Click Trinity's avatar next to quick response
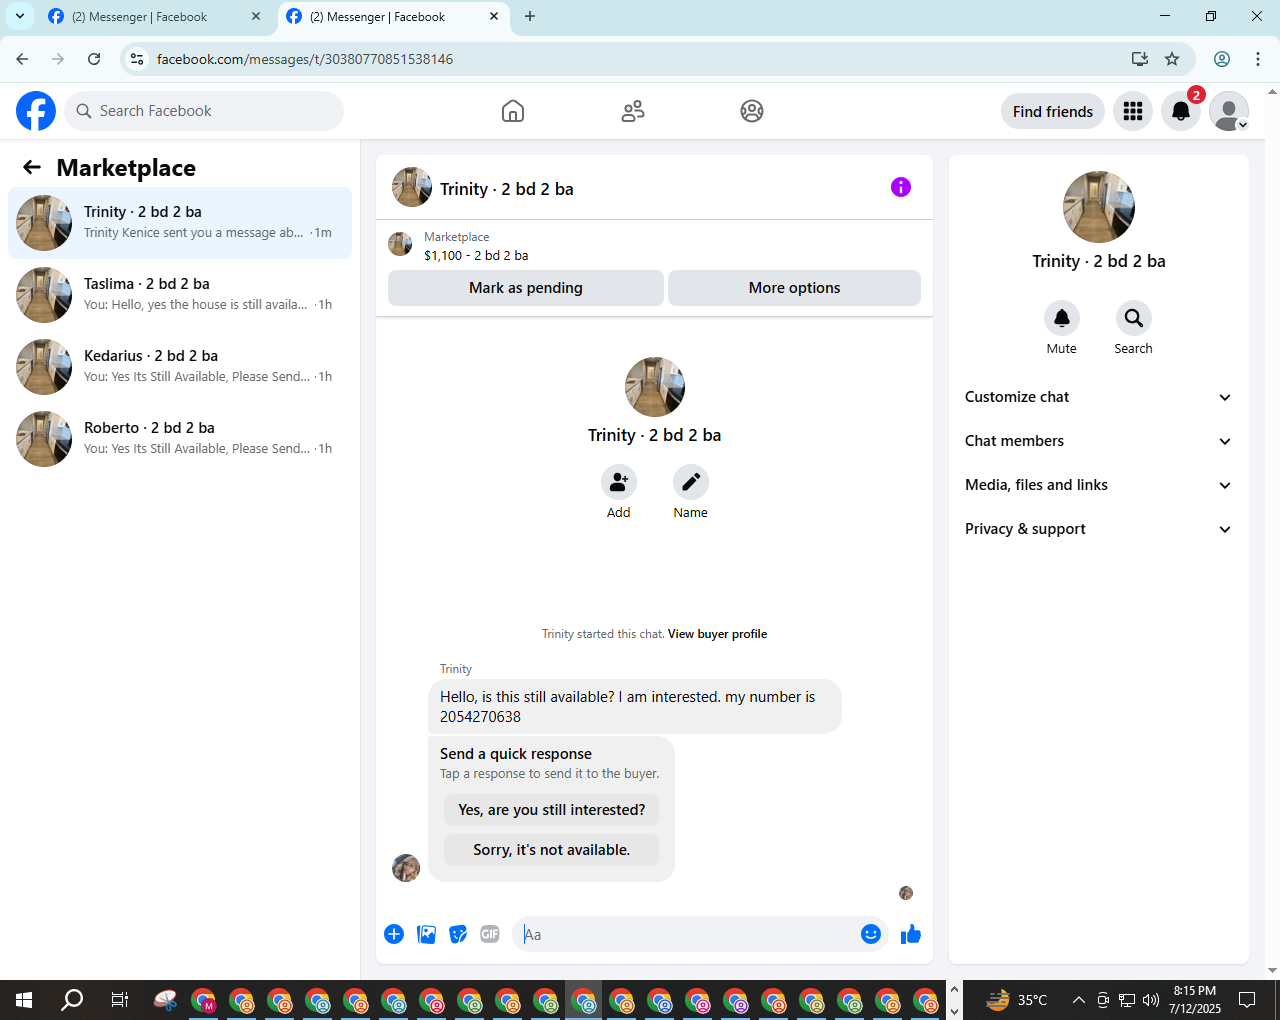1280x1020 pixels. point(406,868)
